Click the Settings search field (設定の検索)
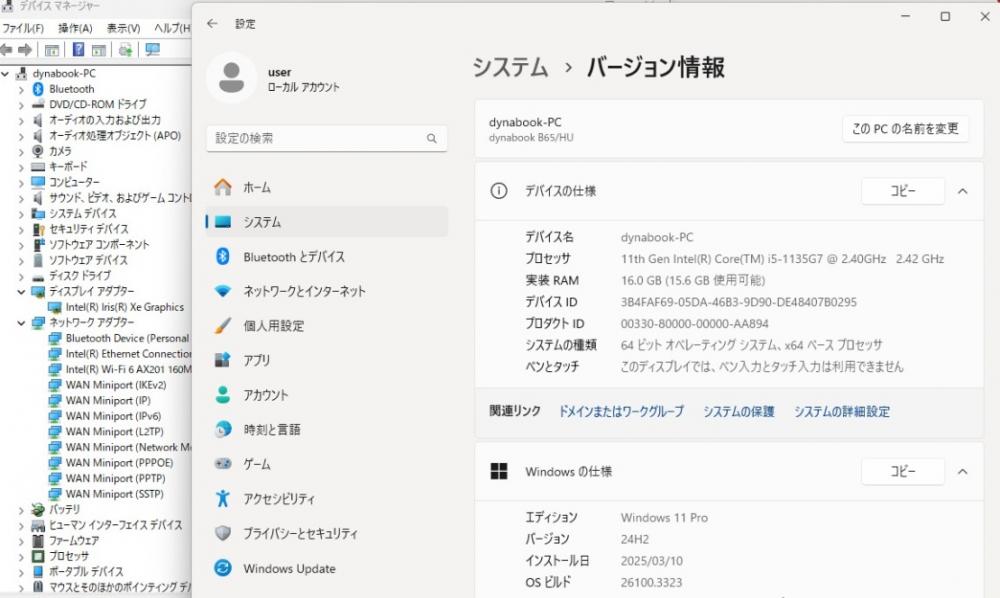This screenshot has height=598, width=1000. pos(327,138)
